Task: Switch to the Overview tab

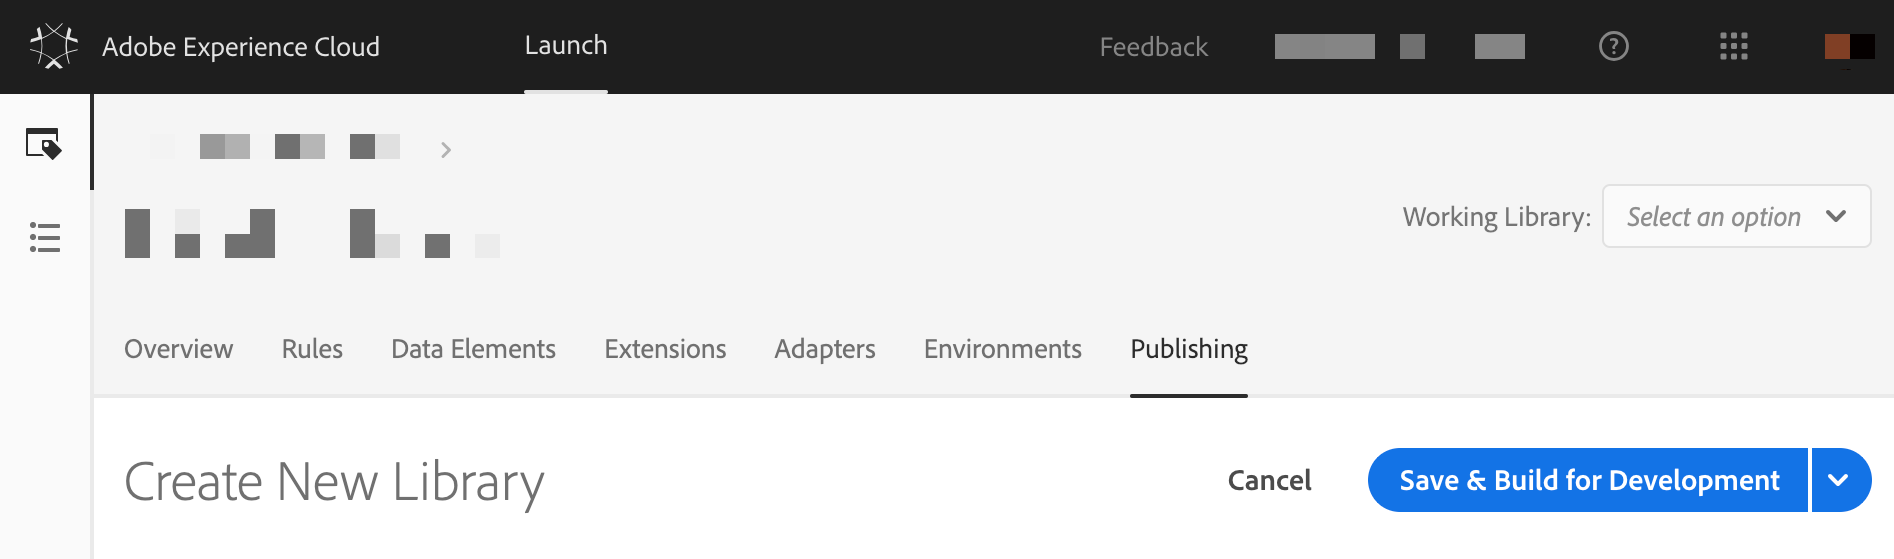Action: tap(178, 349)
